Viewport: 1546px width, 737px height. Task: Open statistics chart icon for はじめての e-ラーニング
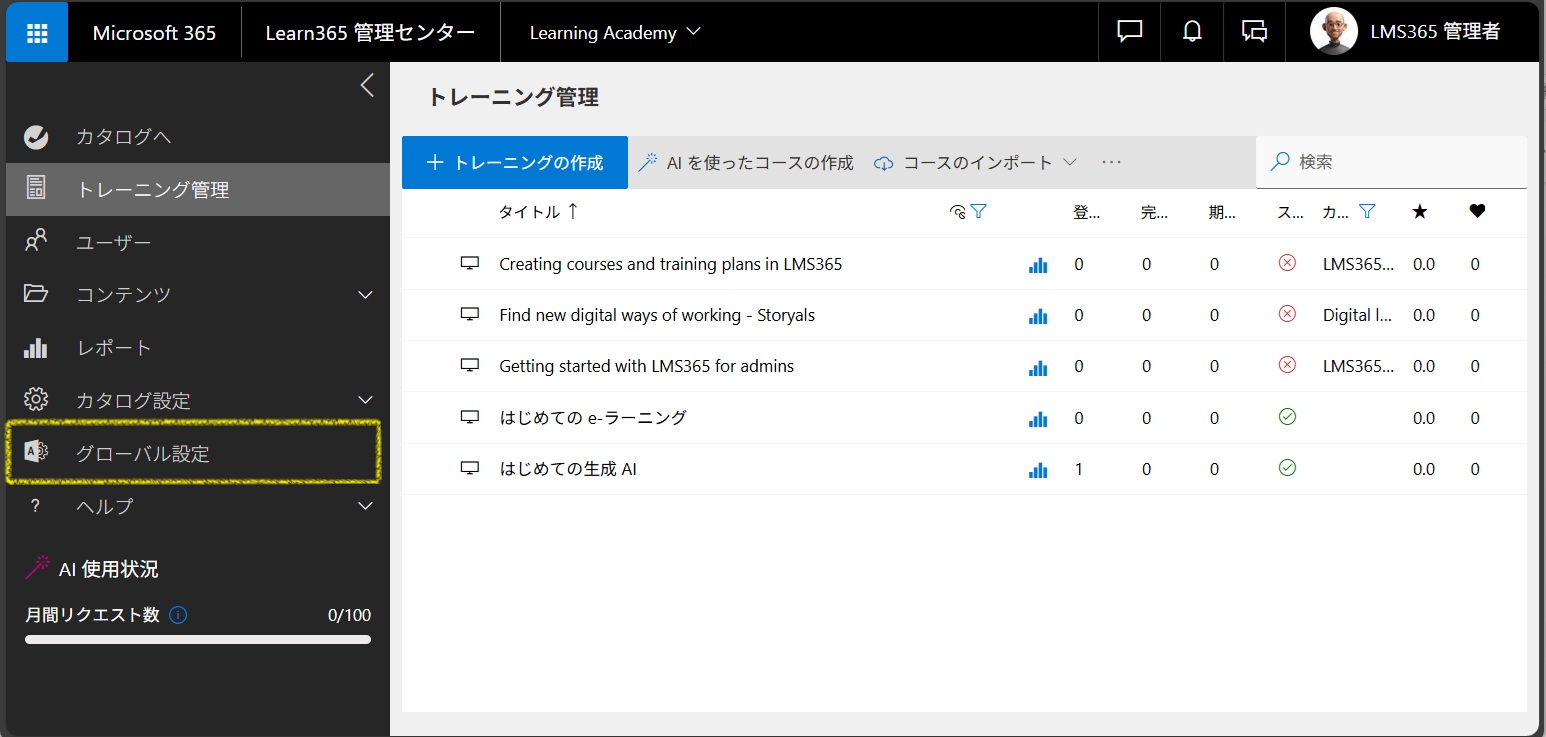[1038, 418]
